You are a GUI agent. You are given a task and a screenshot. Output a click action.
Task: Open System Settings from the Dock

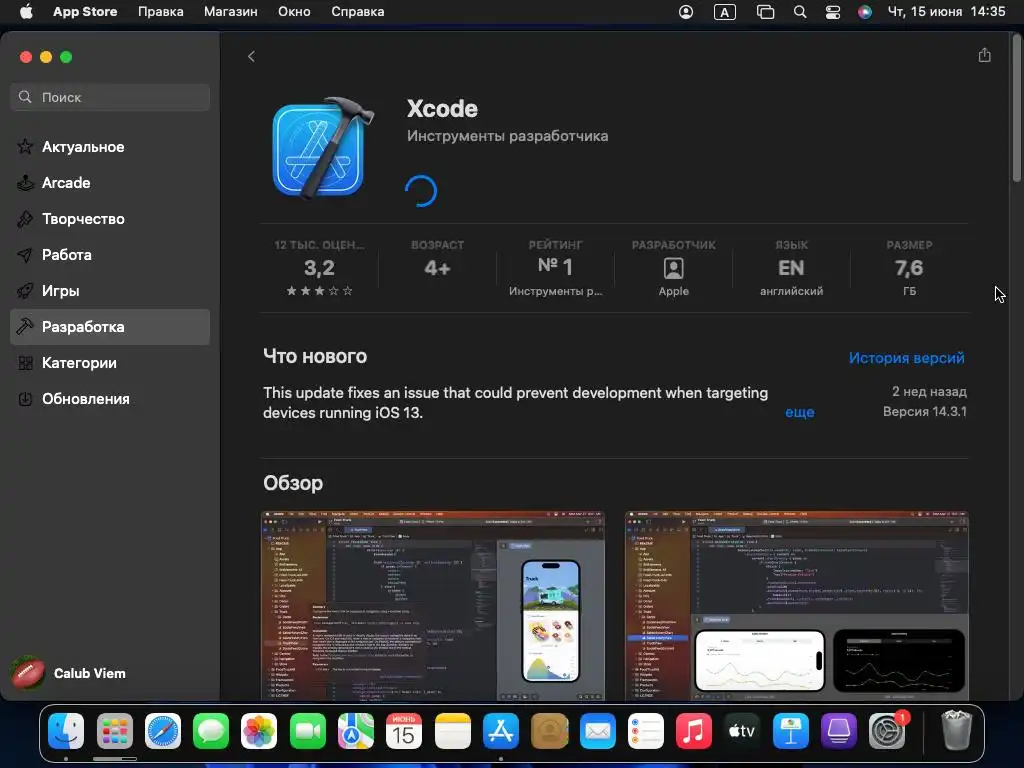coord(887,731)
